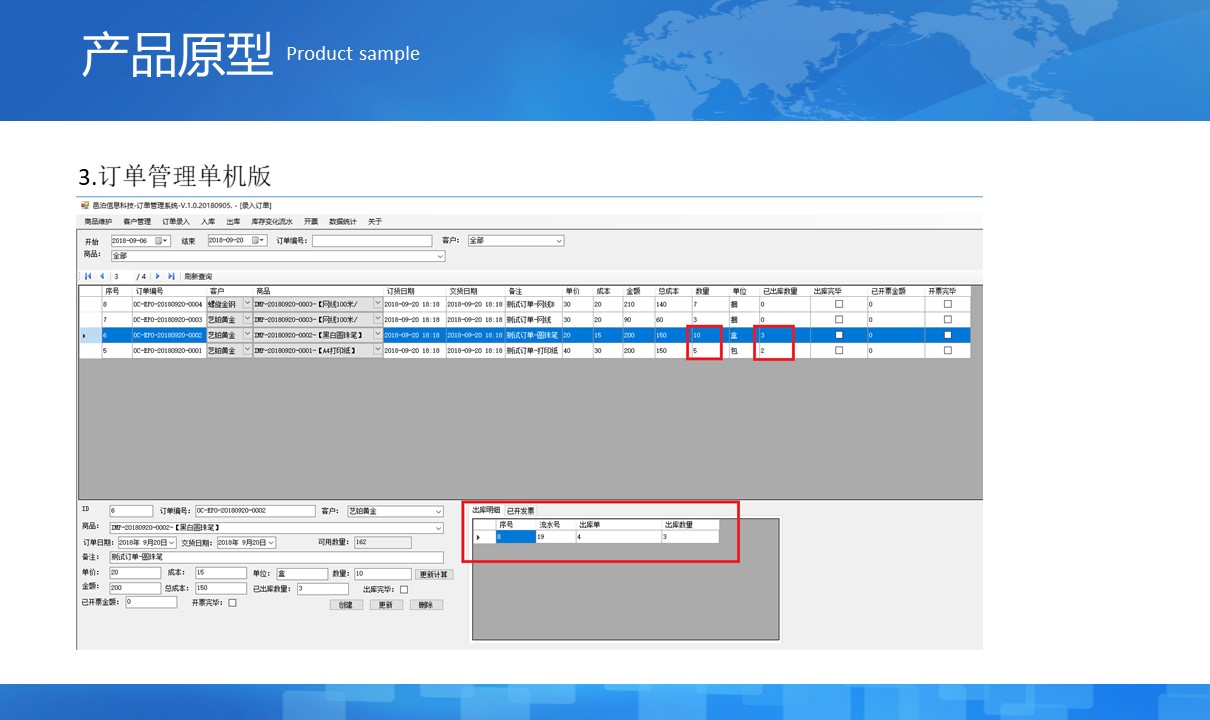Click the 订单编号 column header

[168, 291]
